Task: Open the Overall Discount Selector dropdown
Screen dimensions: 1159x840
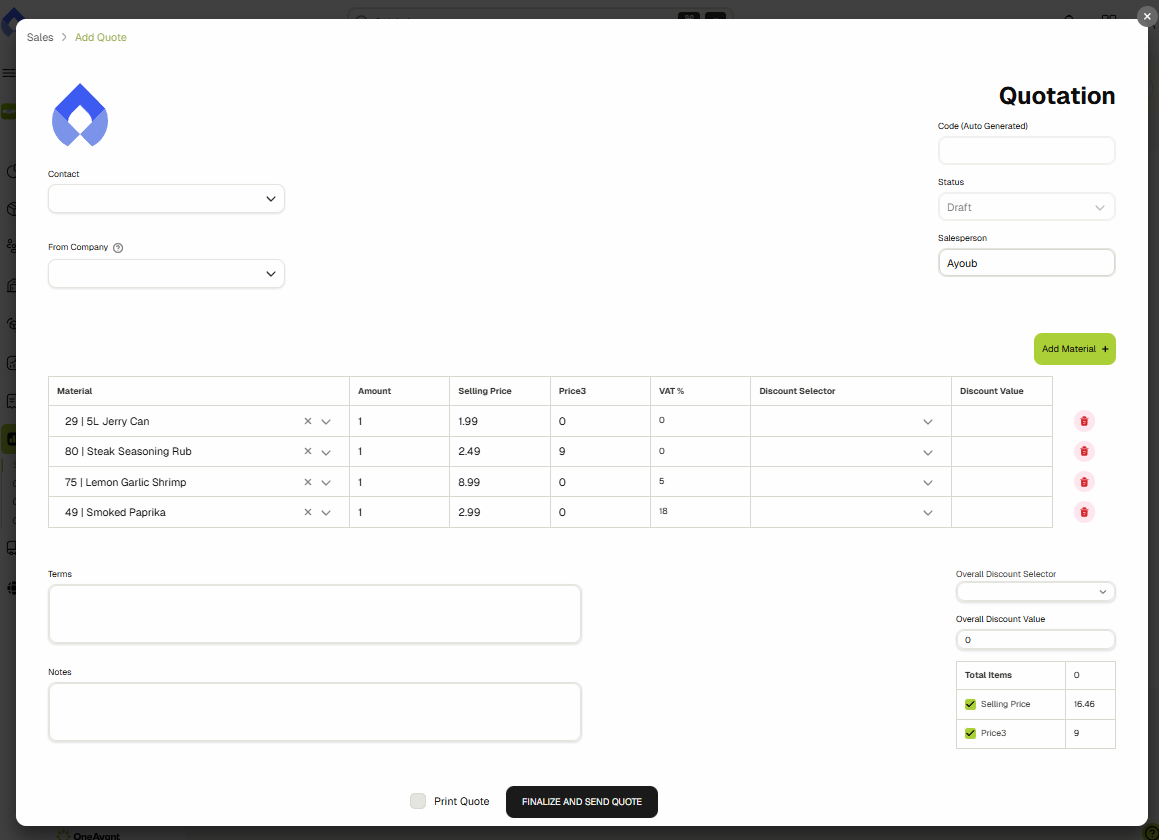Action: pos(1035,592)
